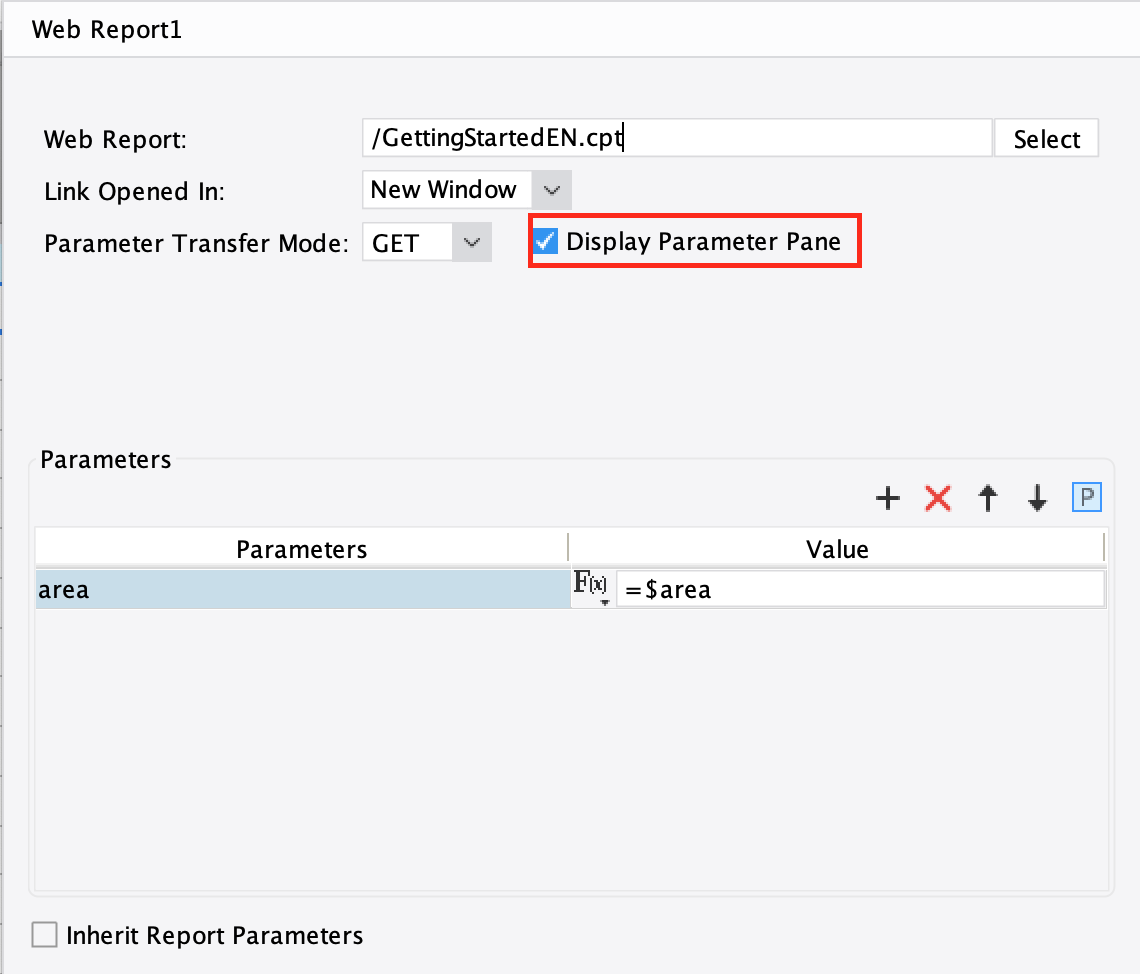
Task: Uncheck Display Parameter Pane checkbox
Action: click(x=545, y=241)
